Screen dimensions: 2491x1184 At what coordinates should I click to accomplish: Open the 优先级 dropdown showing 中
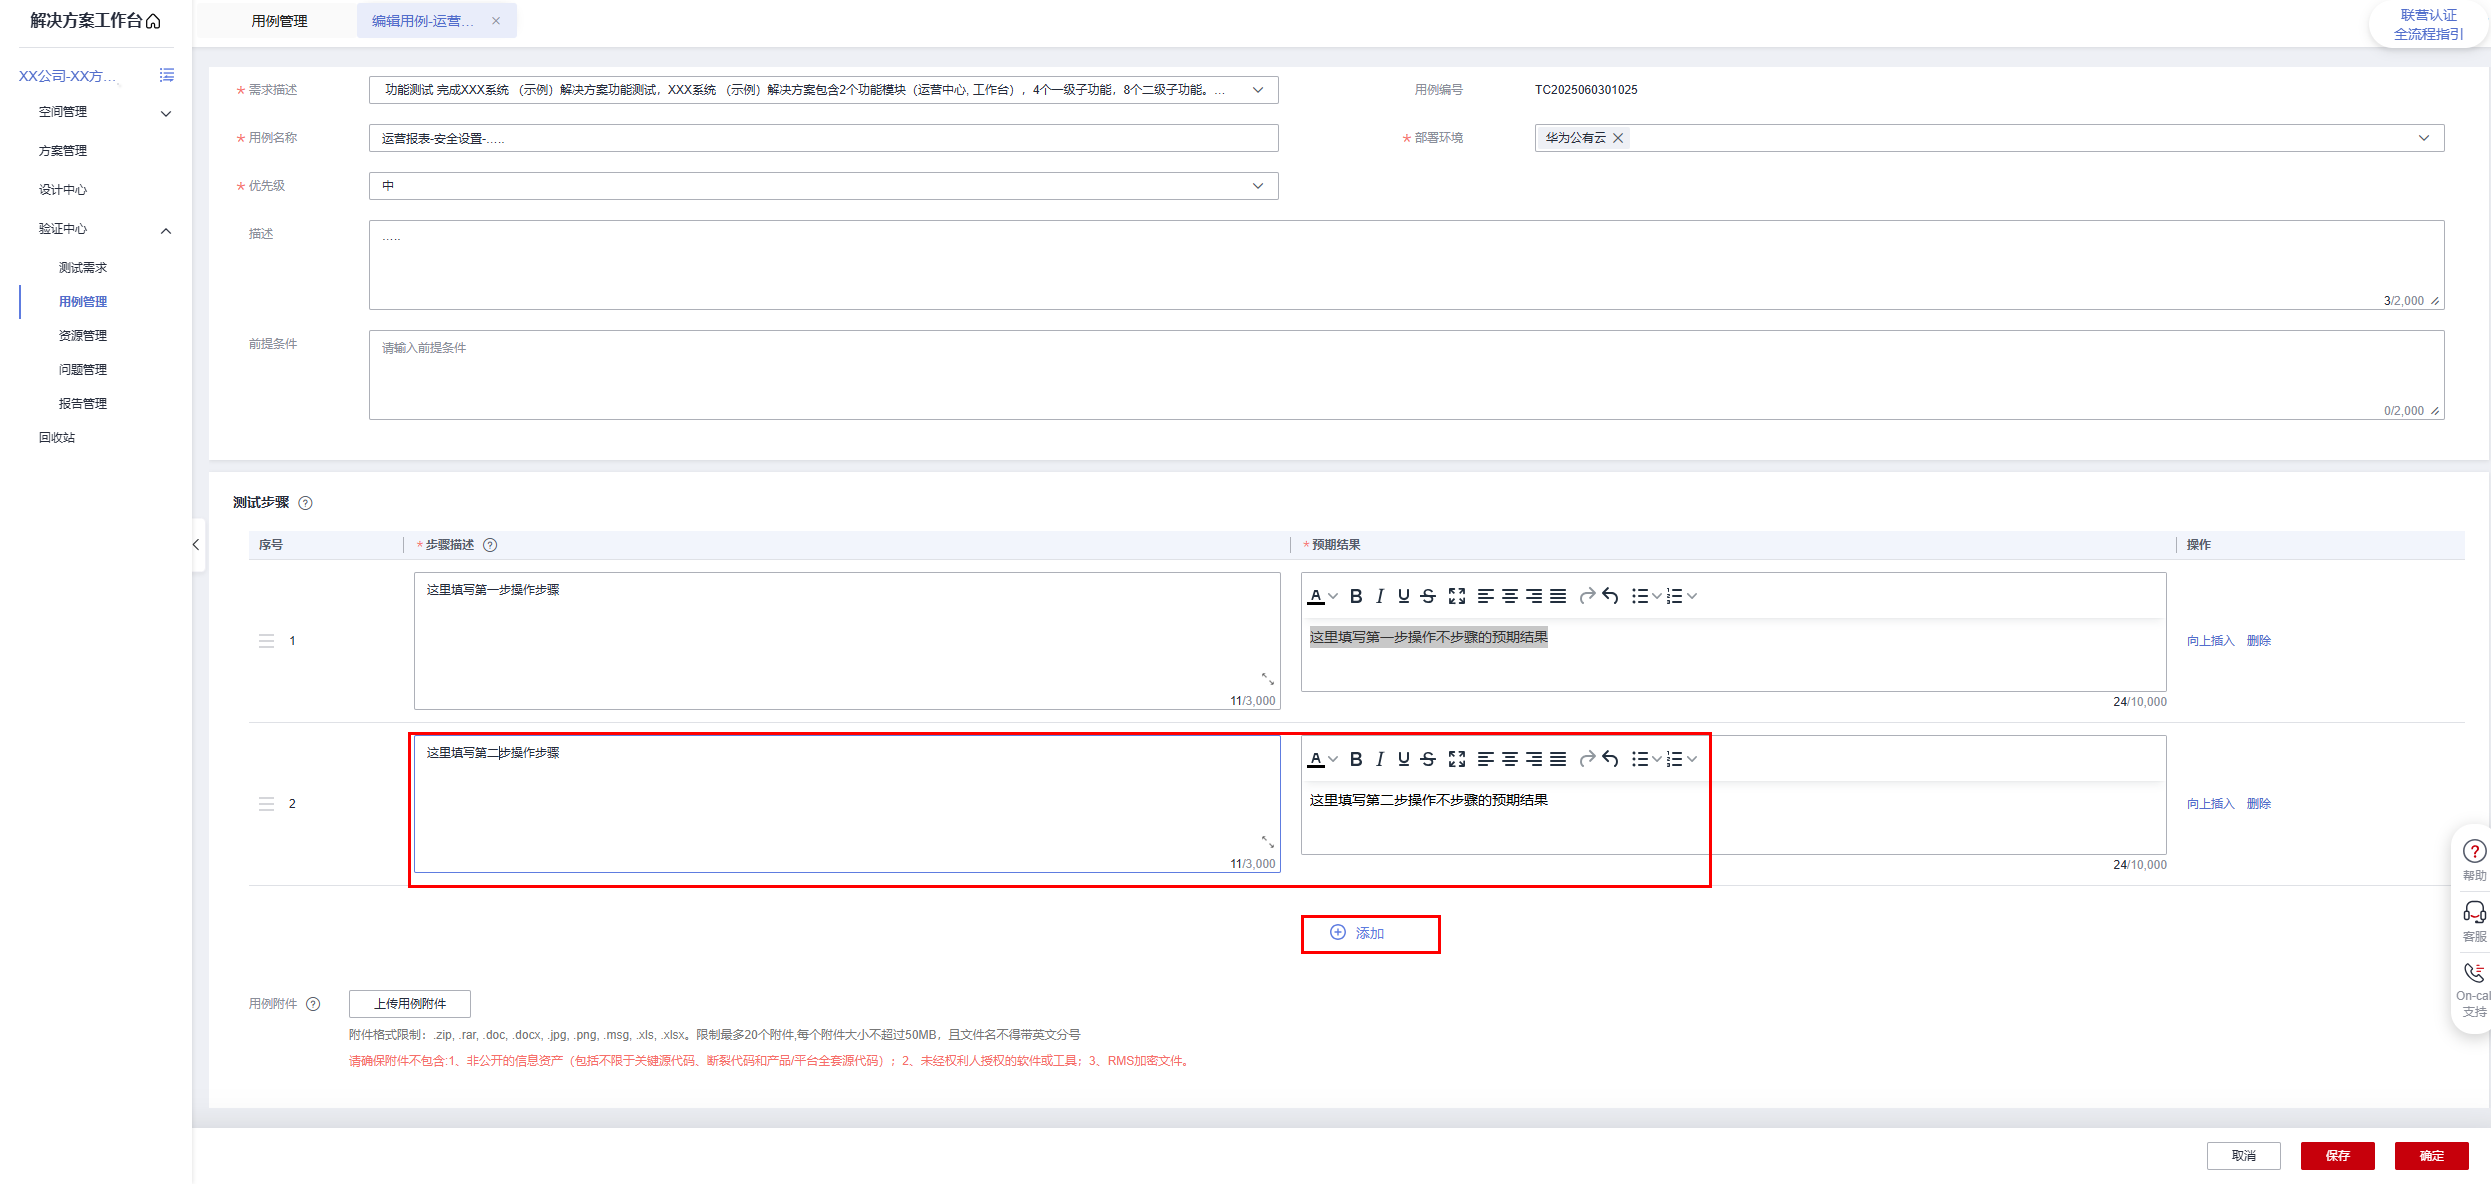1258,186
